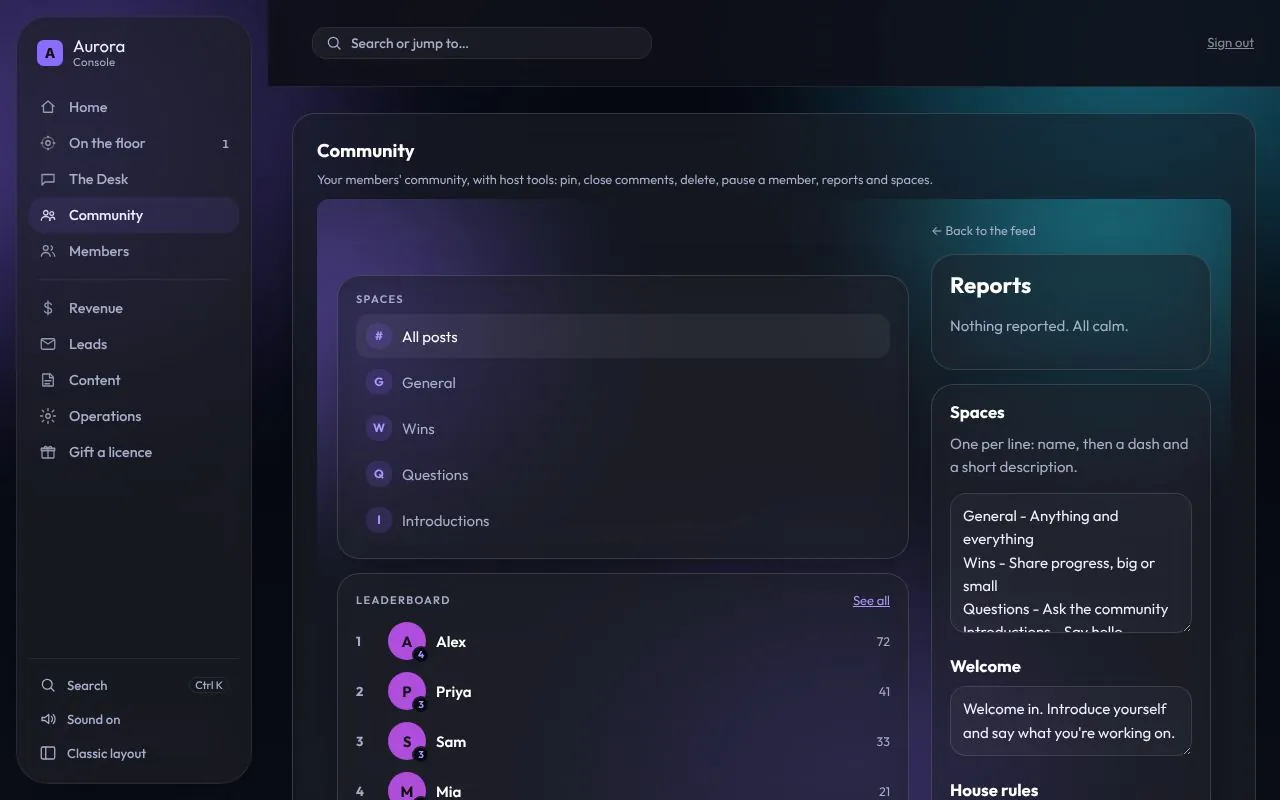This screenshot has width=1280, height=800.
Task: Click the name Mia in leaderboard
Action: (x=449, y=791)
